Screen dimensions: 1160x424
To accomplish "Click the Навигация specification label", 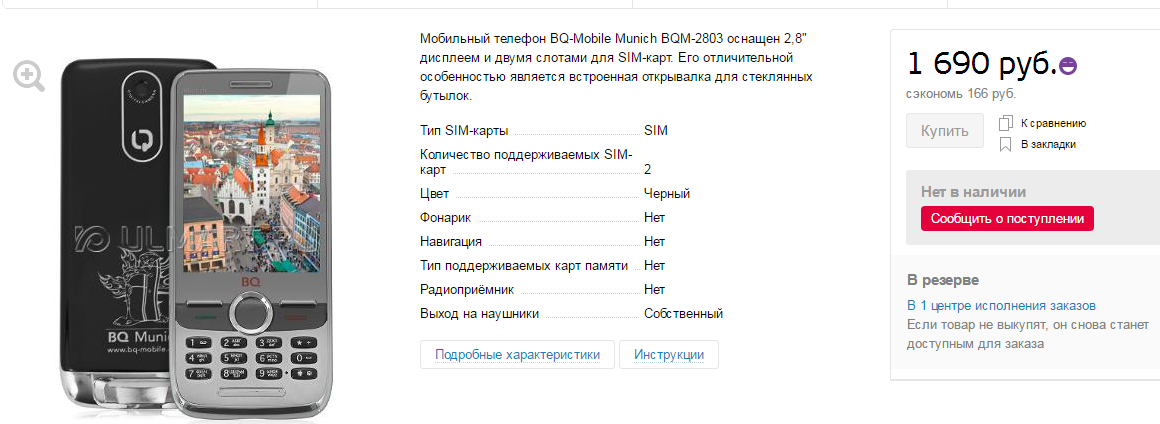I will [451, 241].
